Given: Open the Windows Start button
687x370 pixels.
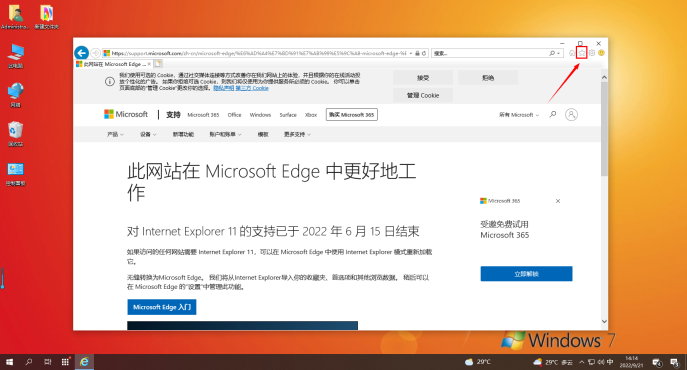Looking at the screenshot, I should point(9,362).
